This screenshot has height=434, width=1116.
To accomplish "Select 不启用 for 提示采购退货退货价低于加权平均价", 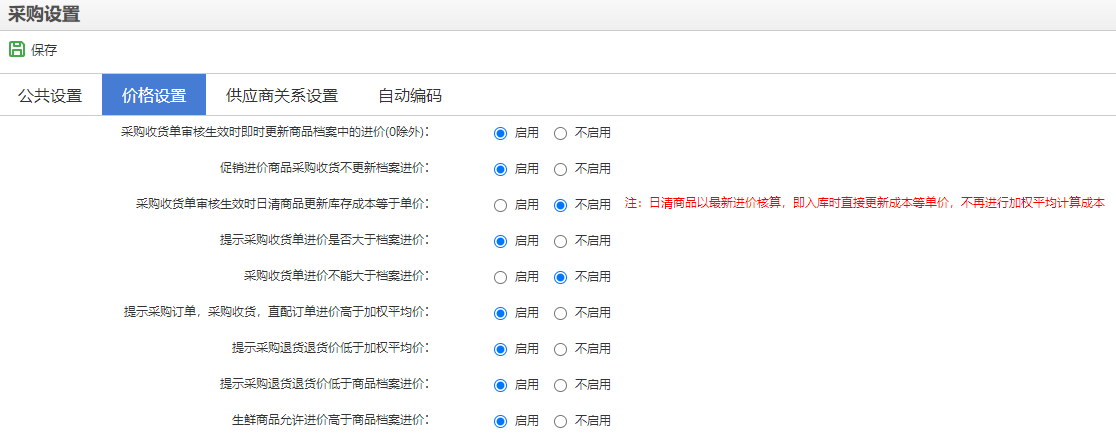I will pos(560,349).
